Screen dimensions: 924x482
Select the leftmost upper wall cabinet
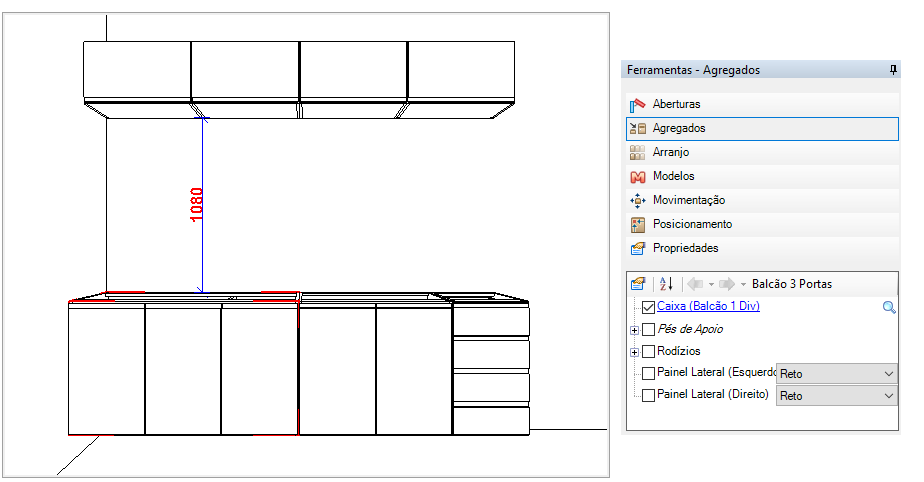click(137, 70)
